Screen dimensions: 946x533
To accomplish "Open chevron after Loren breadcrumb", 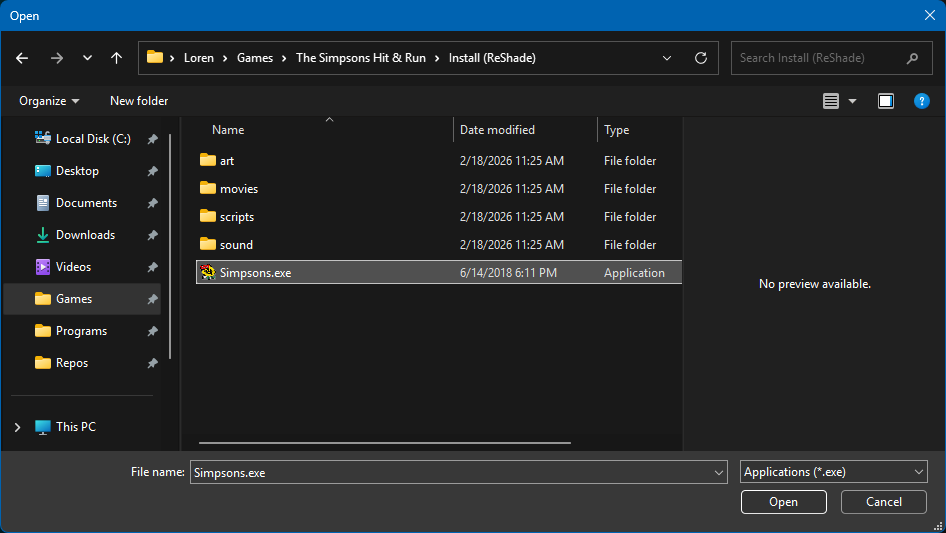I will (225, 58).
